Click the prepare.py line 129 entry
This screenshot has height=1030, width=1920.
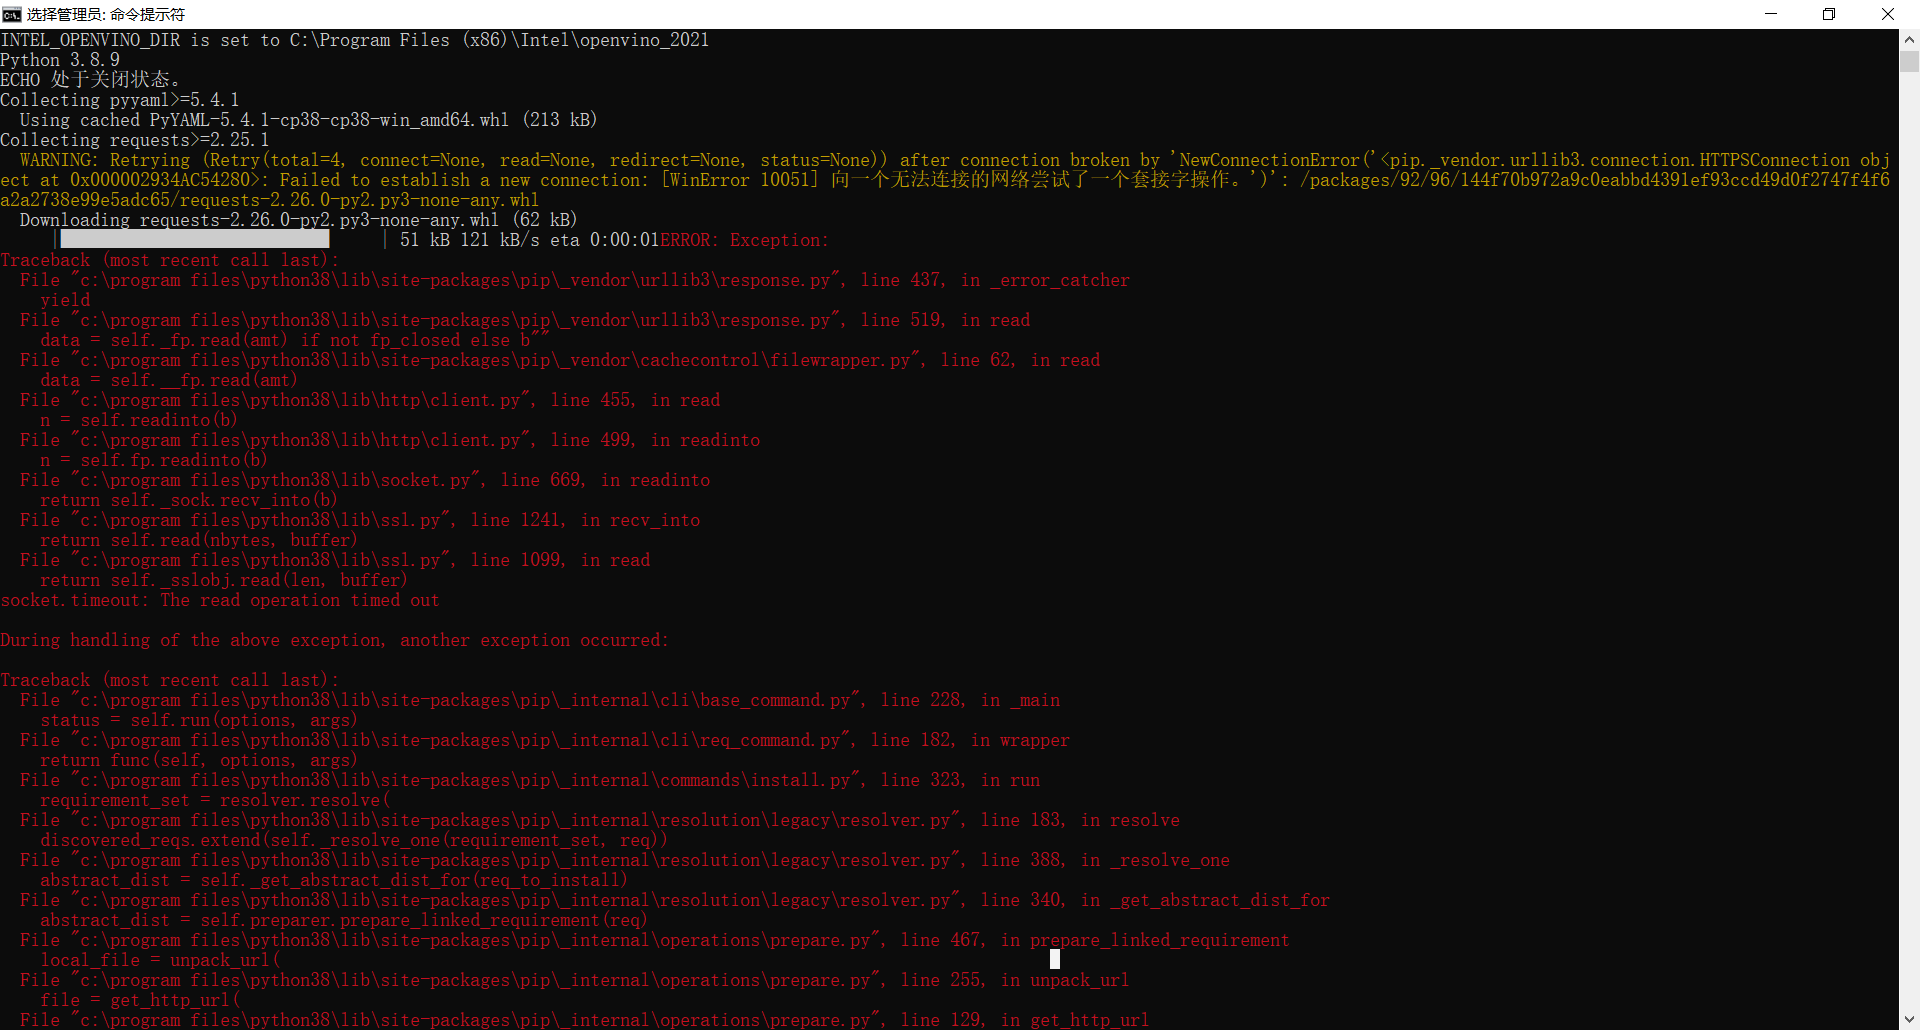point(585,1020)
